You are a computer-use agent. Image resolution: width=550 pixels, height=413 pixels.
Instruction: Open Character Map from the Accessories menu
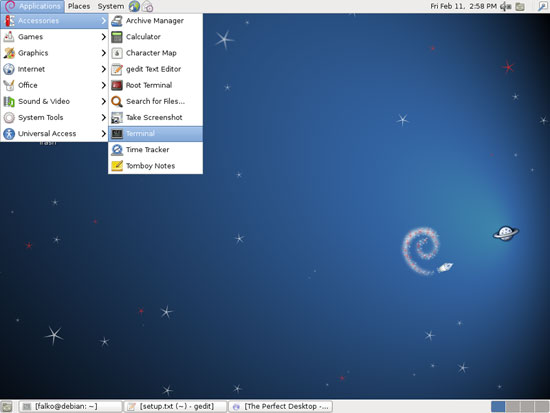click(155, 53)
